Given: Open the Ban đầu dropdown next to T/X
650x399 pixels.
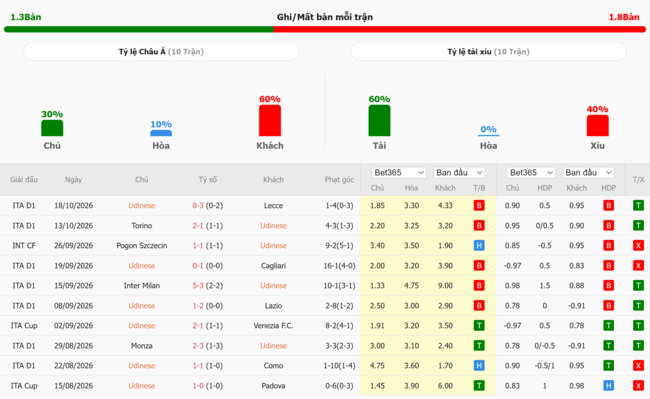Looking at the screenshot, I should click(588, 172).
